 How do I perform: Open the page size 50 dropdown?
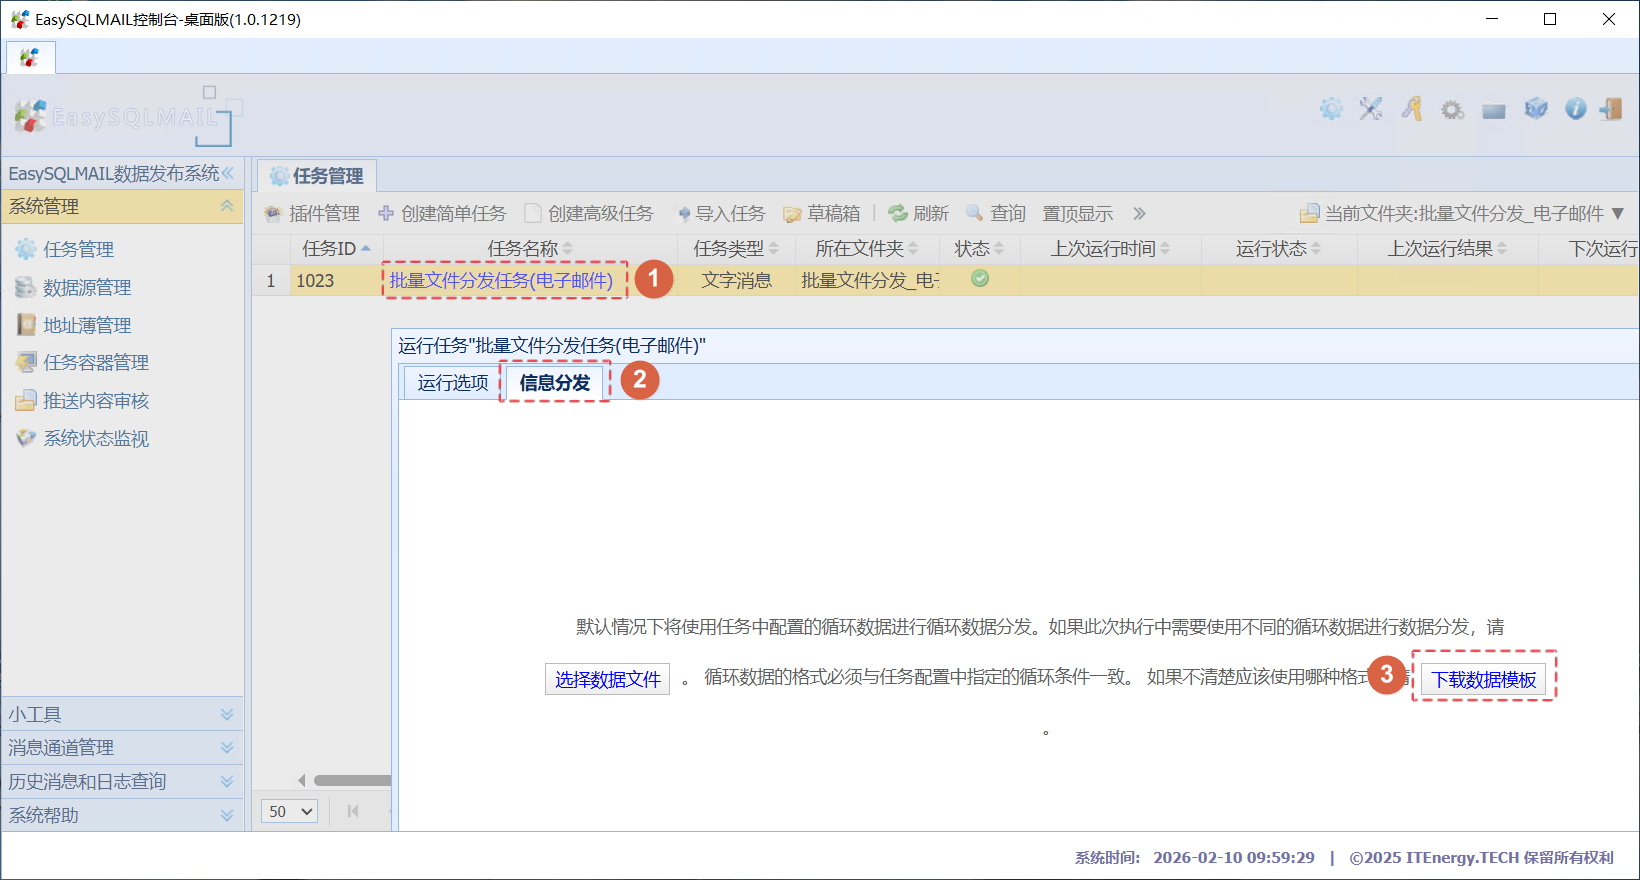coord(290,811)
